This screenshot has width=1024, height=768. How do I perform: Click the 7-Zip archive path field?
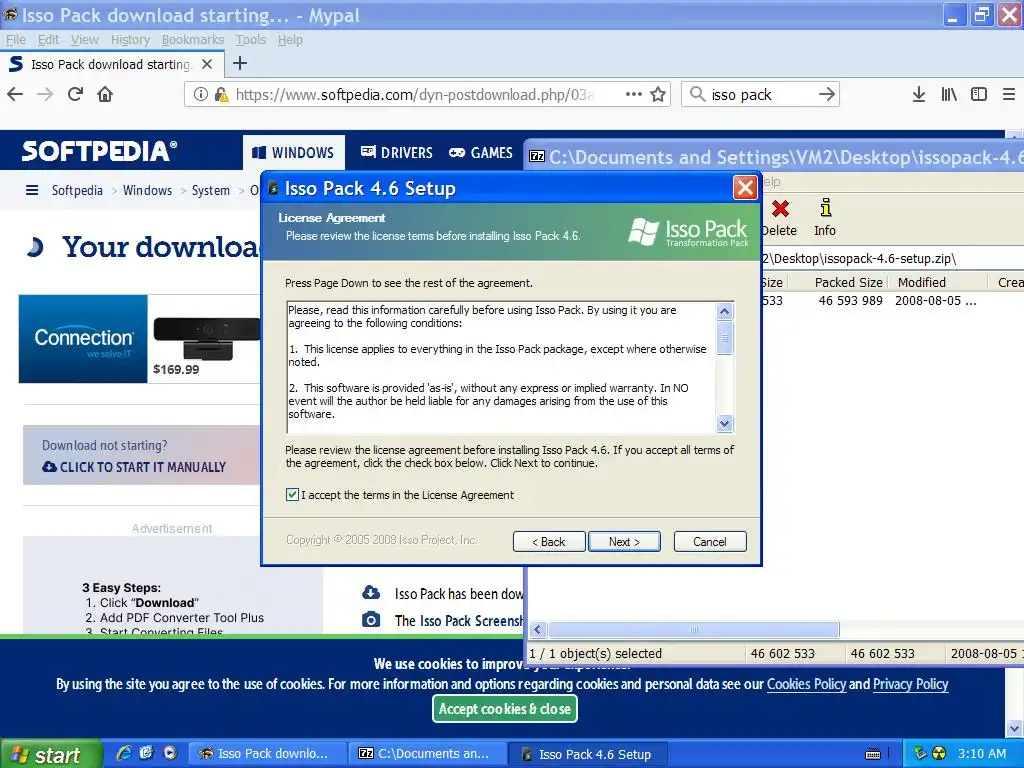(x=892, y=259)
